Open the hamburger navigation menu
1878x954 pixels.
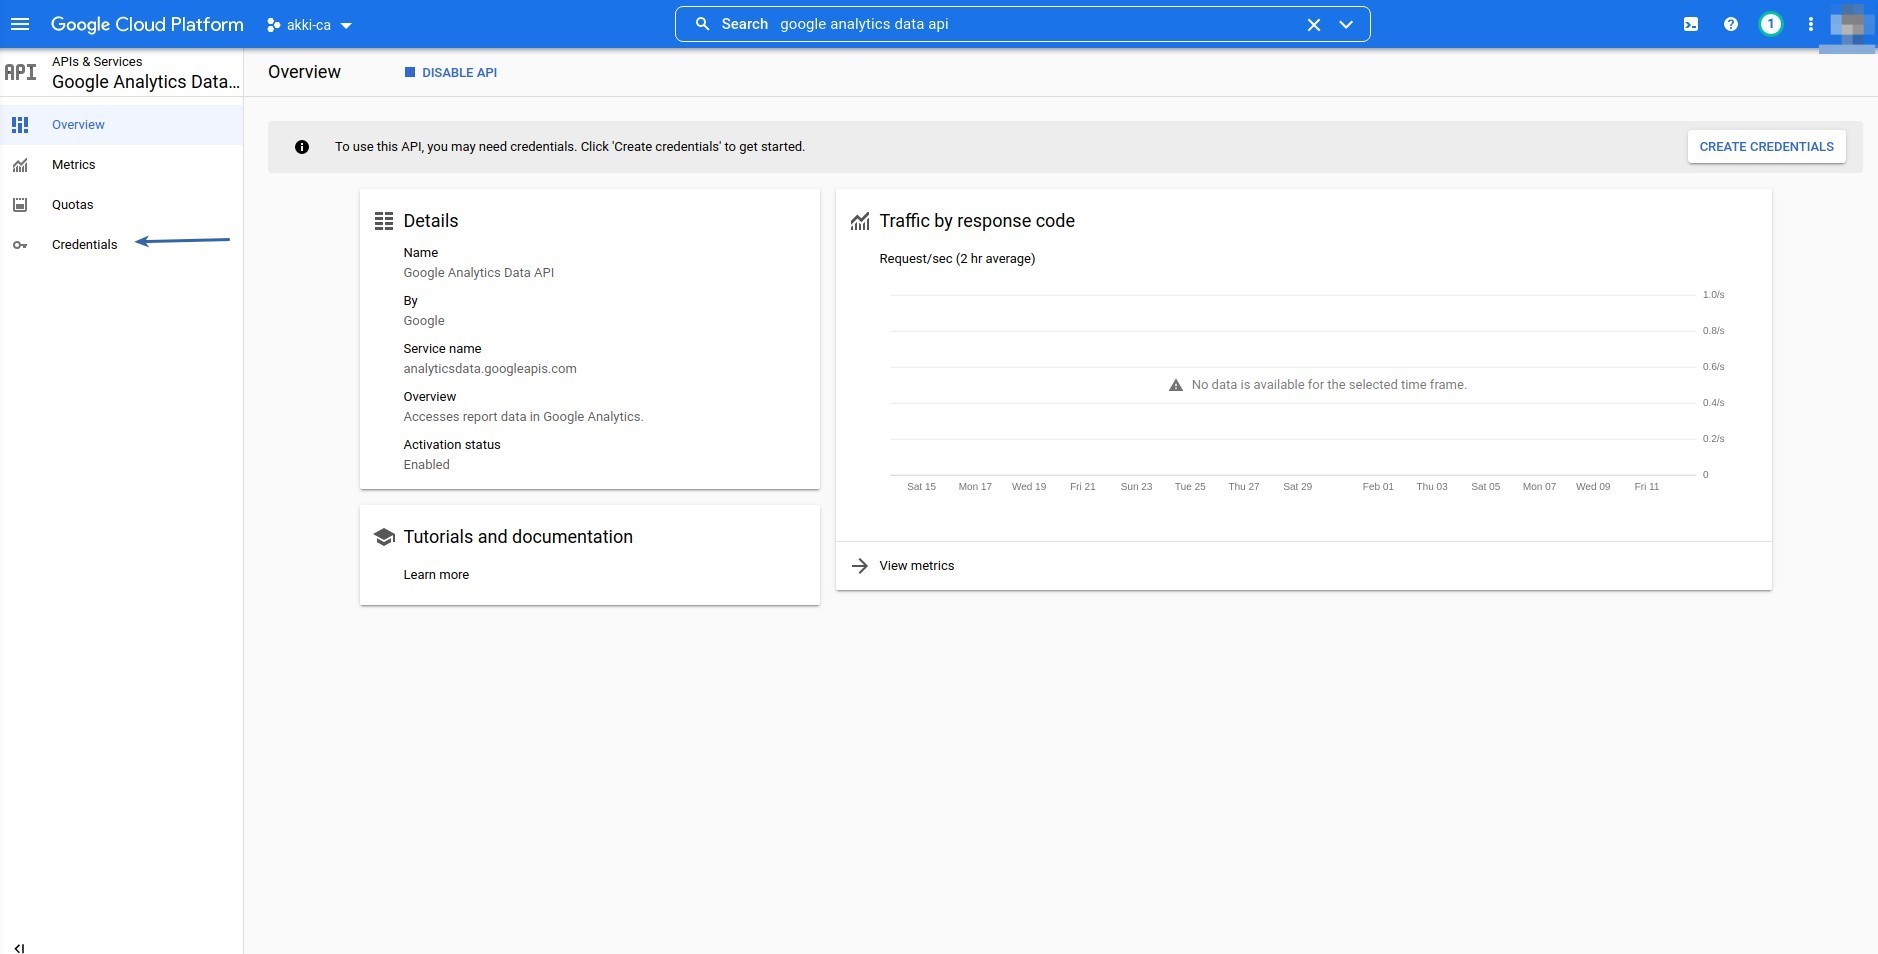tap(20, 24)
